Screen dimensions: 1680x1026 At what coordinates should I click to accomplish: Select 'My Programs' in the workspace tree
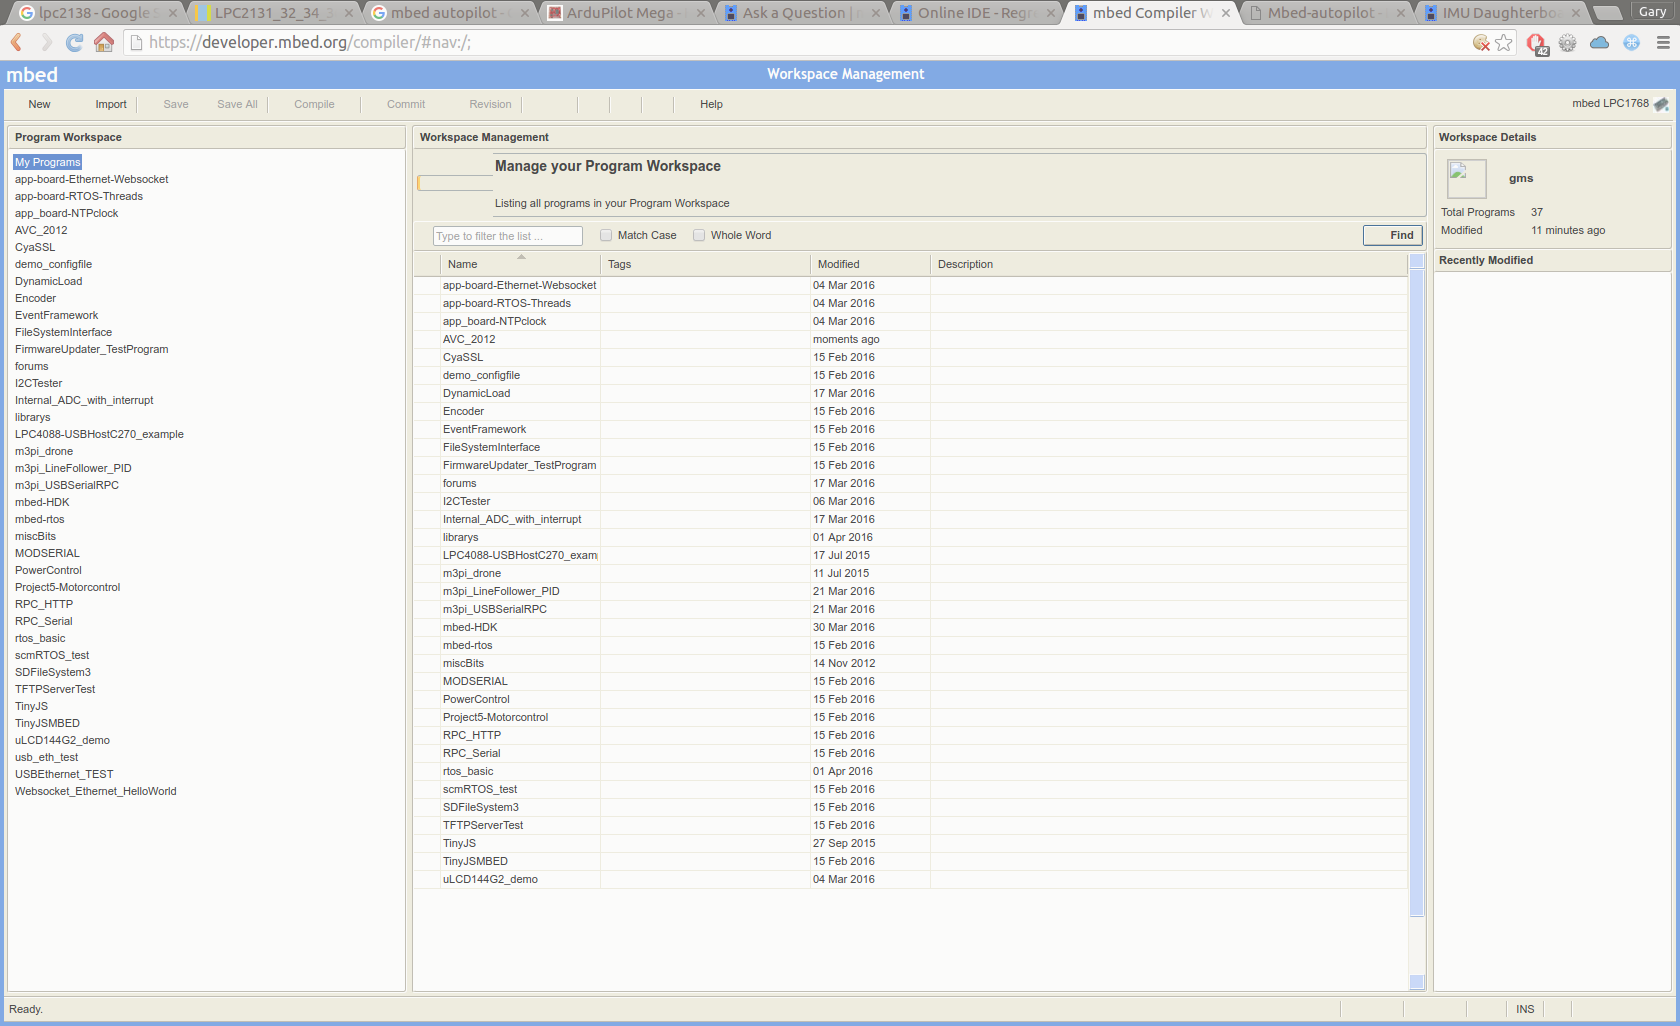pyautogui.click(x=48, y=162)
